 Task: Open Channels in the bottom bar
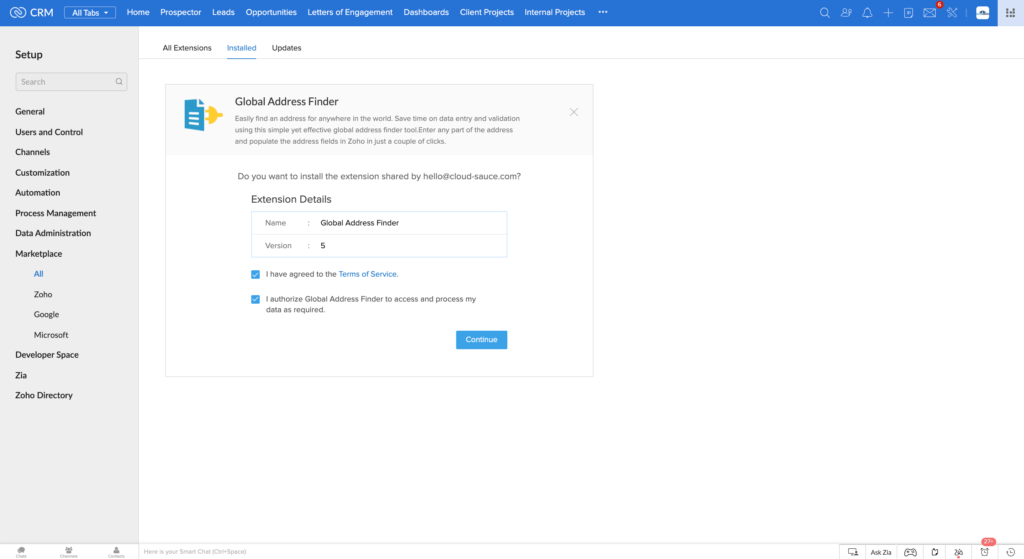[x=69, y=552]
